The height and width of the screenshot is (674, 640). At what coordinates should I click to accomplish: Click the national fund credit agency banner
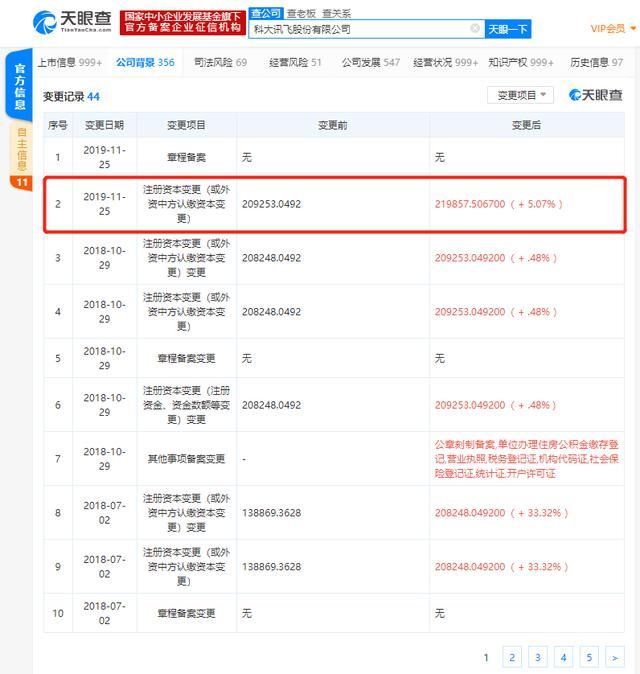coord(183,22)
